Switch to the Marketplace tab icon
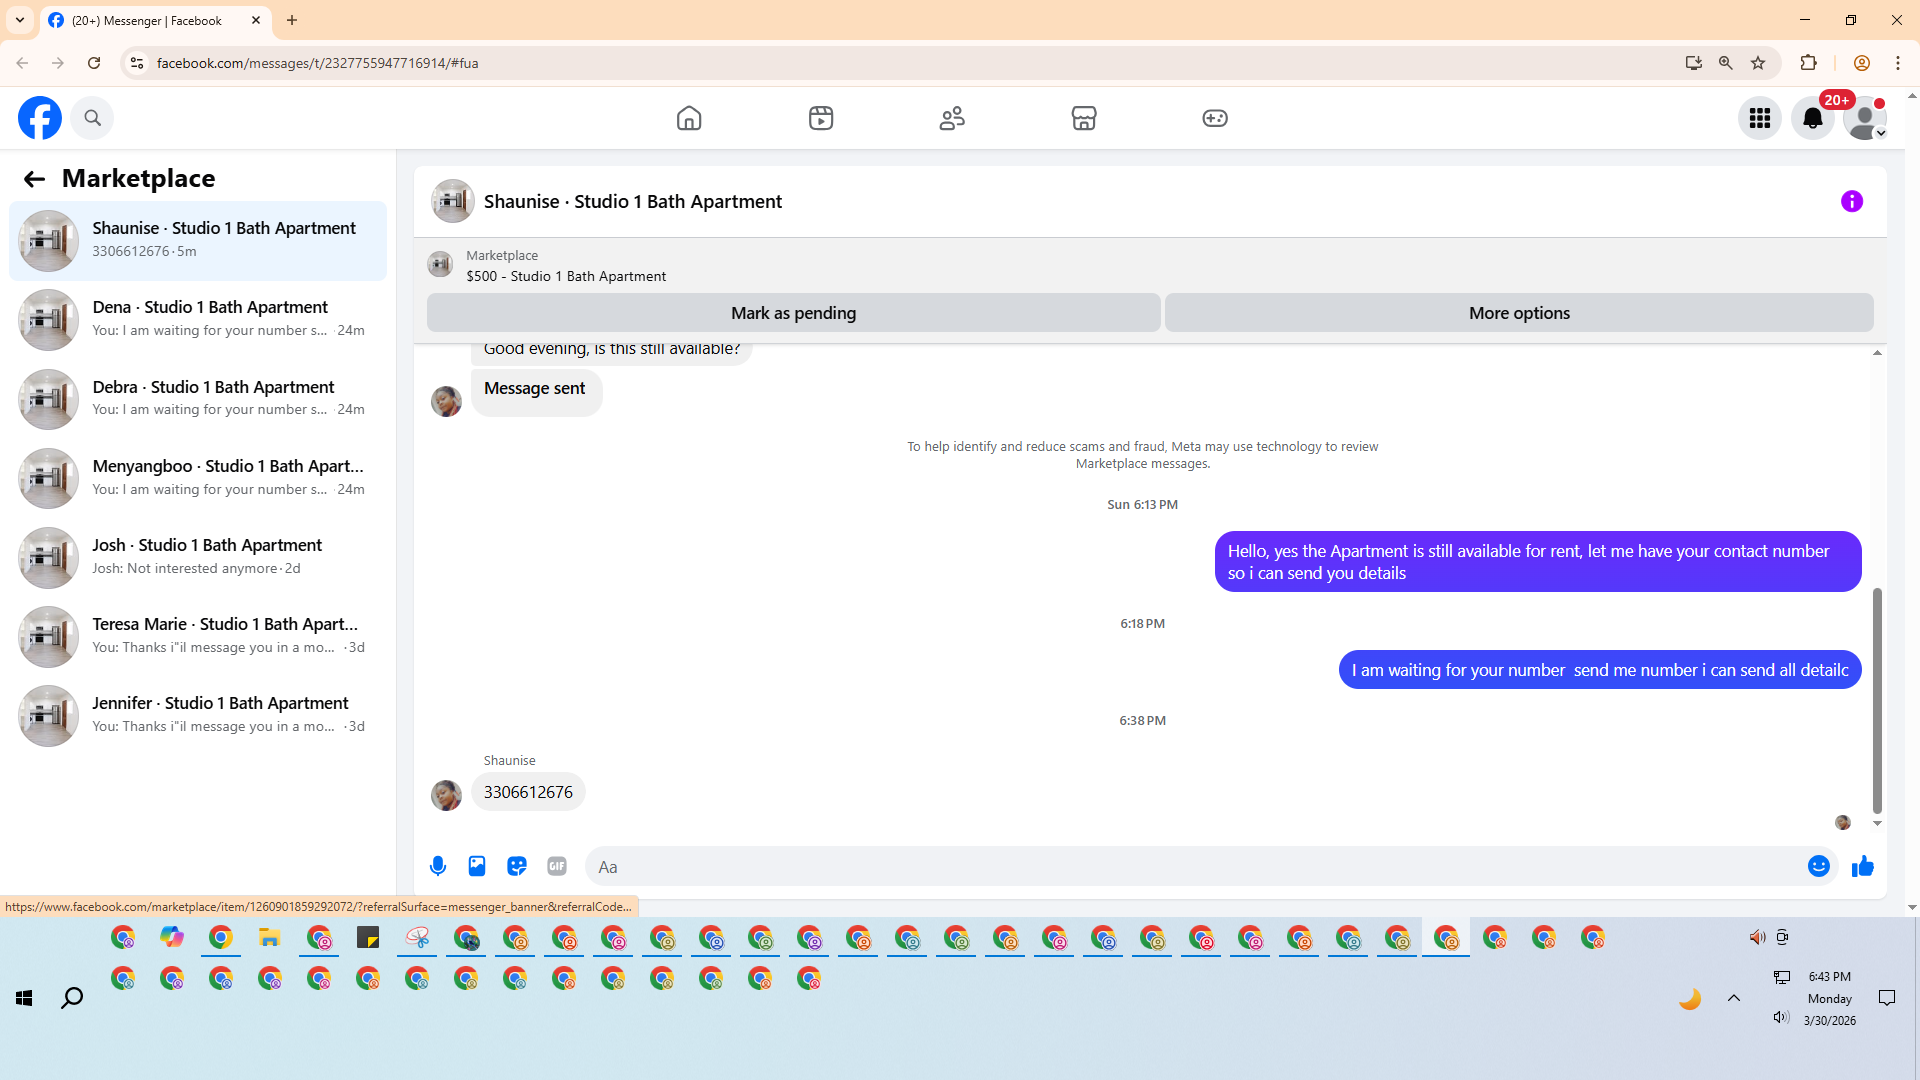 pos(1083,119)
